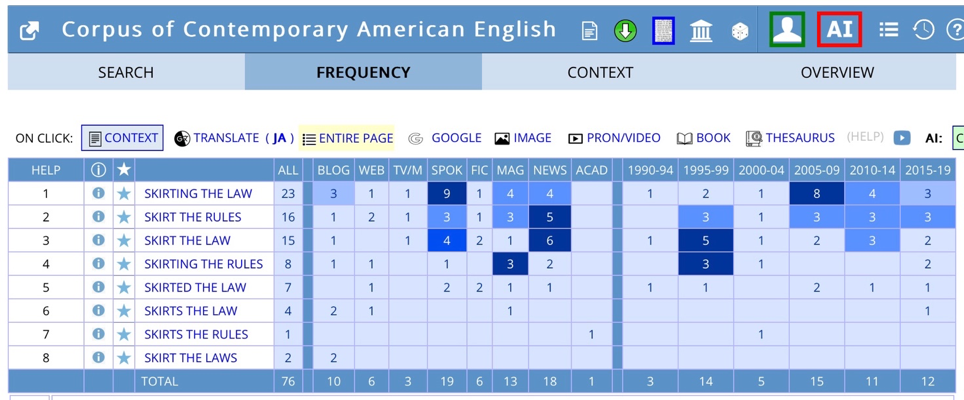Switch to the OVERVIEW tab

click(x=837, y=73)
